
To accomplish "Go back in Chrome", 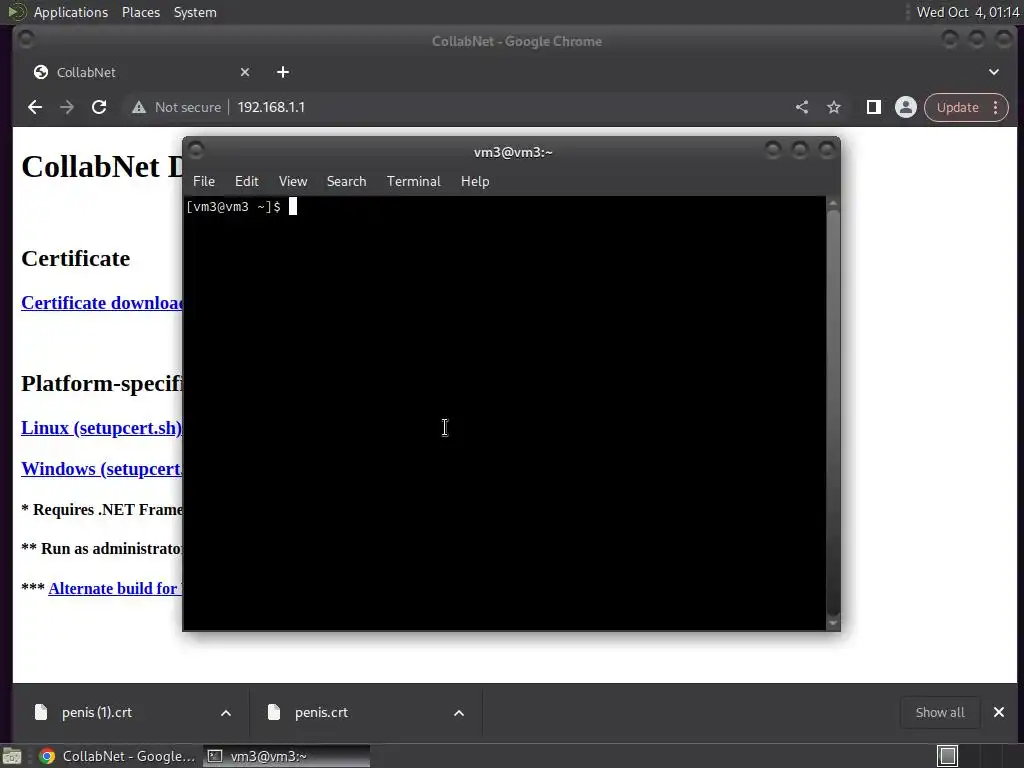I will point(35,107).
